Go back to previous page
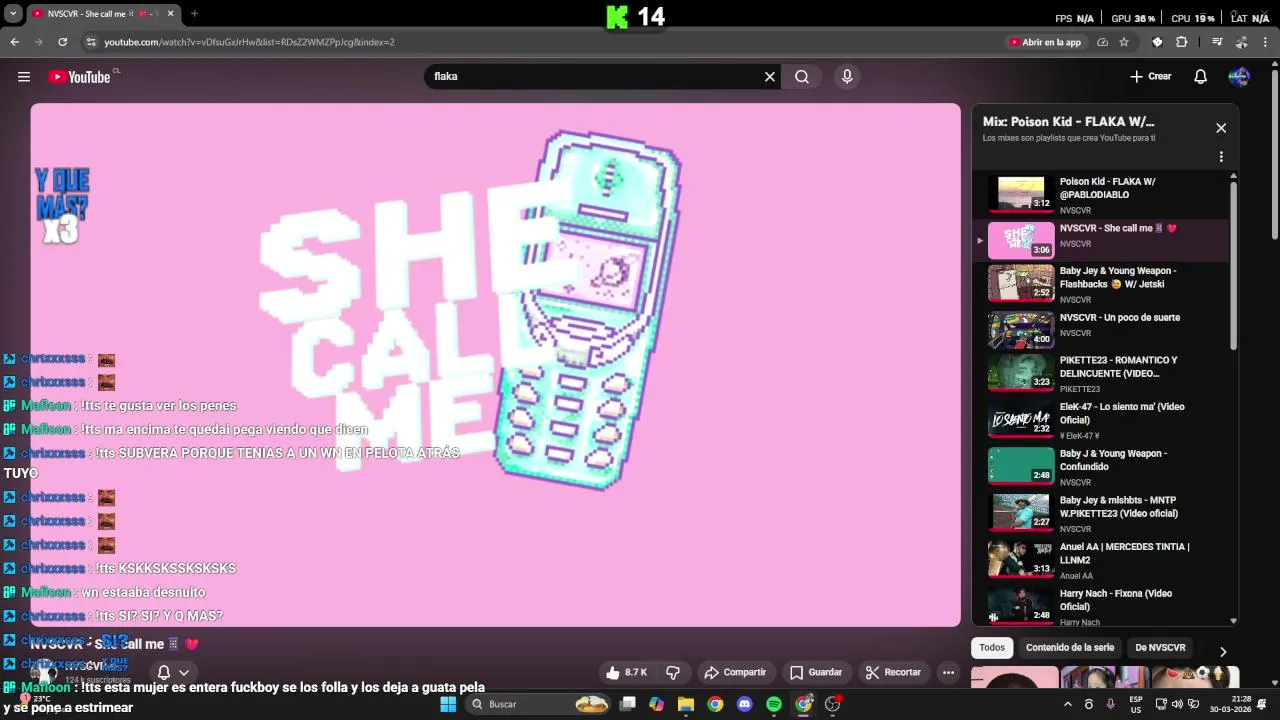Image resolution: width=1280 pixels, height=720 pixels. [14, 42]
